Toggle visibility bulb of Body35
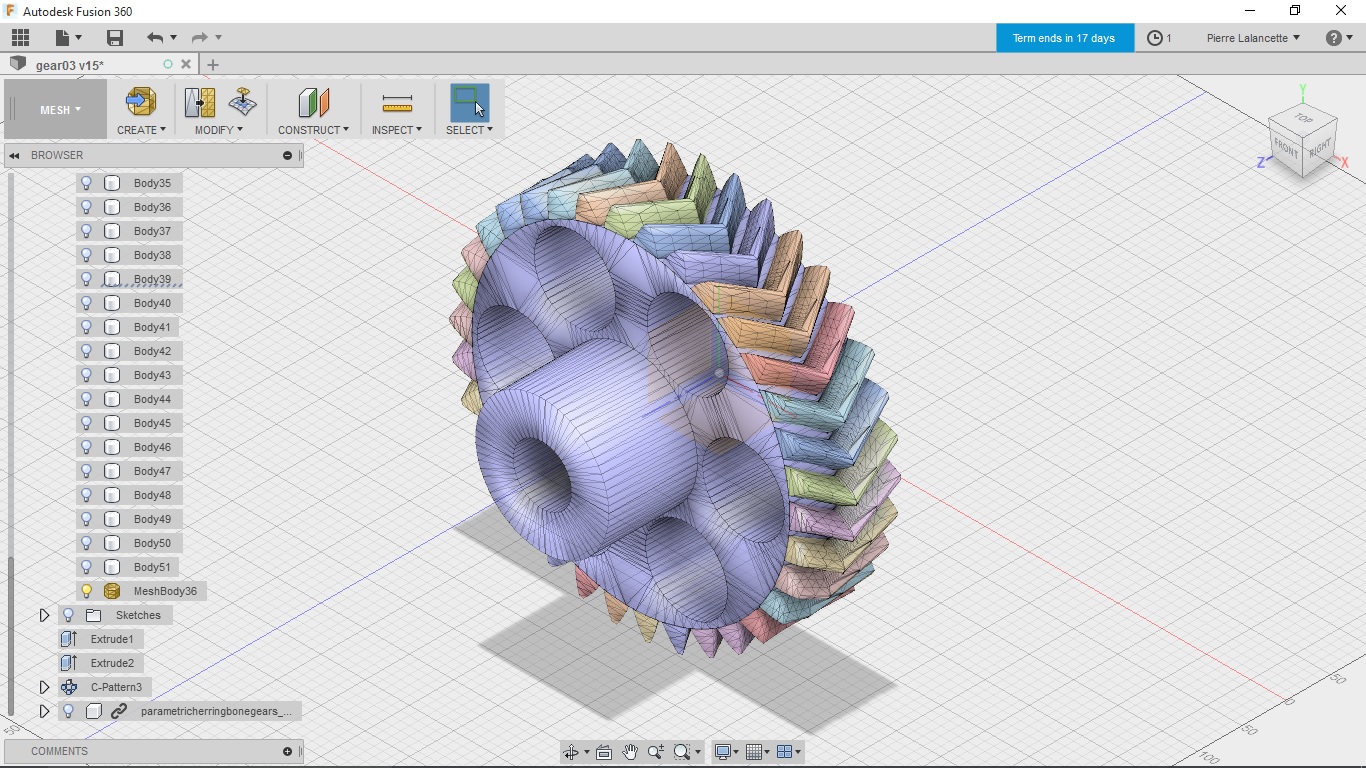The width and height of the screenshot is (1366, 768). click(x=86, y=183)
